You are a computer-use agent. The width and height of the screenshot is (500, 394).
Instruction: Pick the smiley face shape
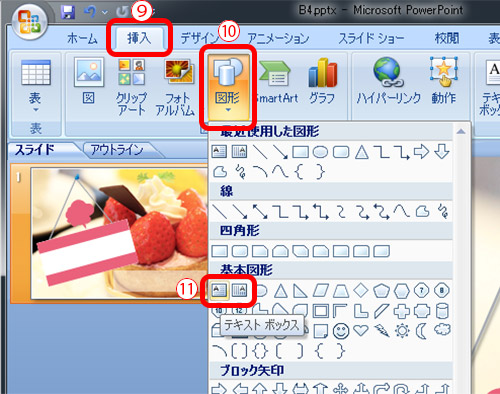[x=341, y=331]
